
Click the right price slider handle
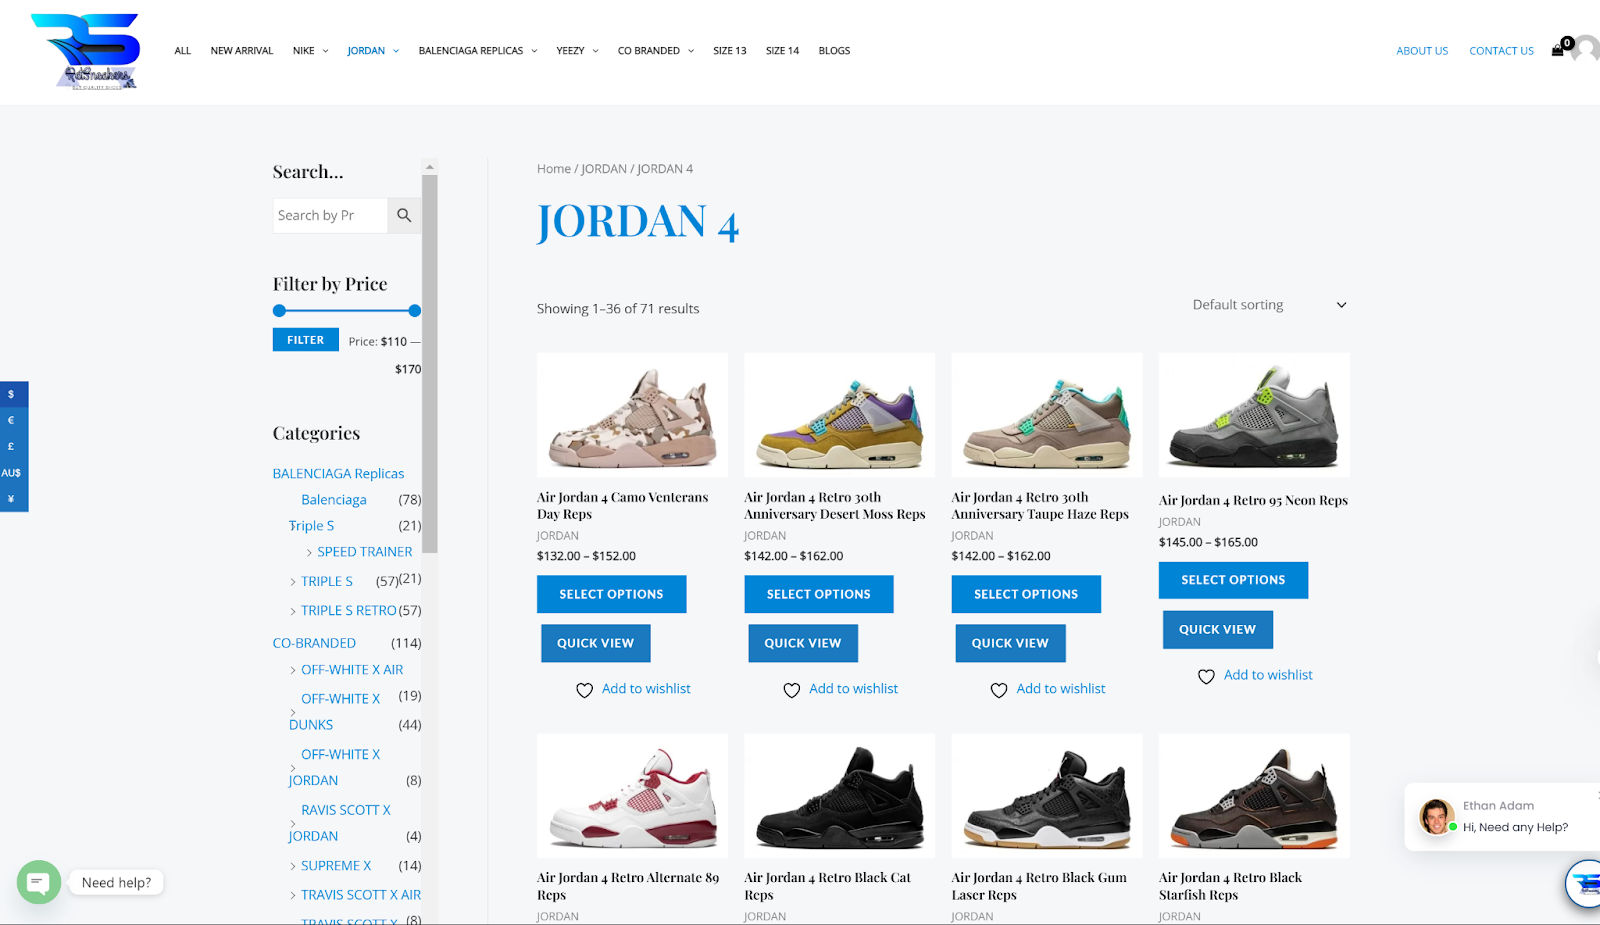click(415, 311)
